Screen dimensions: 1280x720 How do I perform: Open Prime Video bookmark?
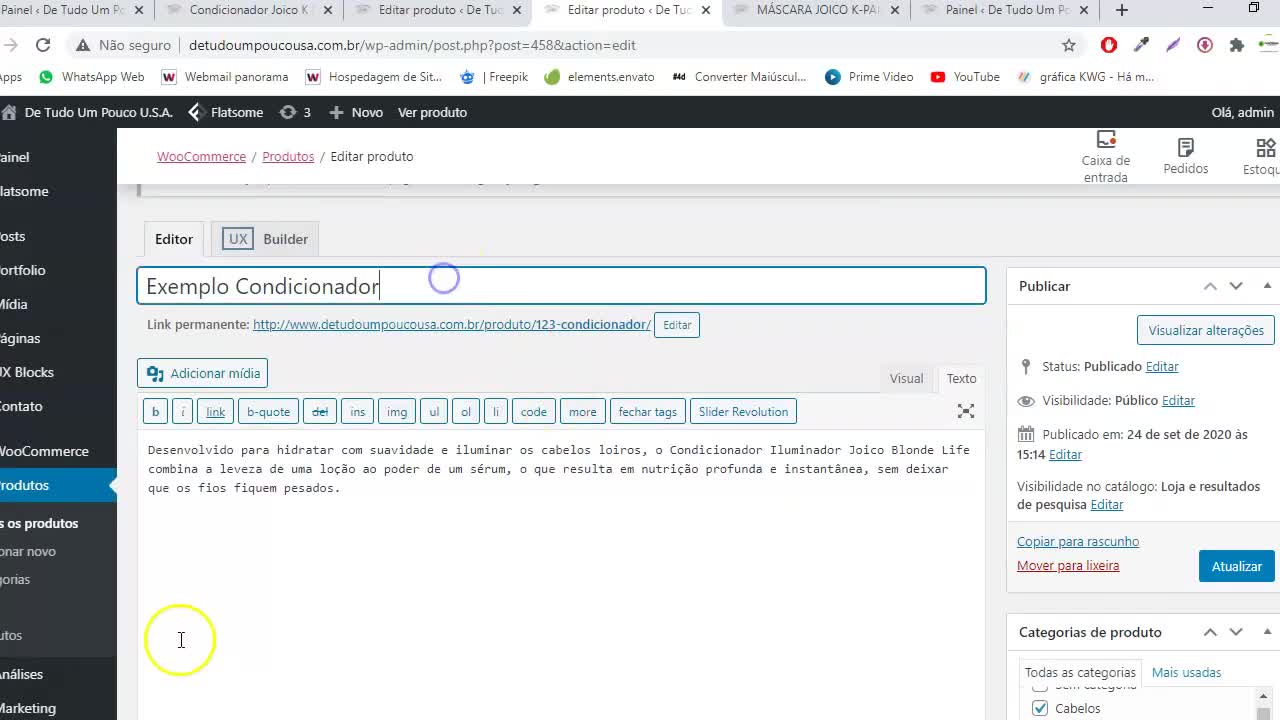click(869, 77)
